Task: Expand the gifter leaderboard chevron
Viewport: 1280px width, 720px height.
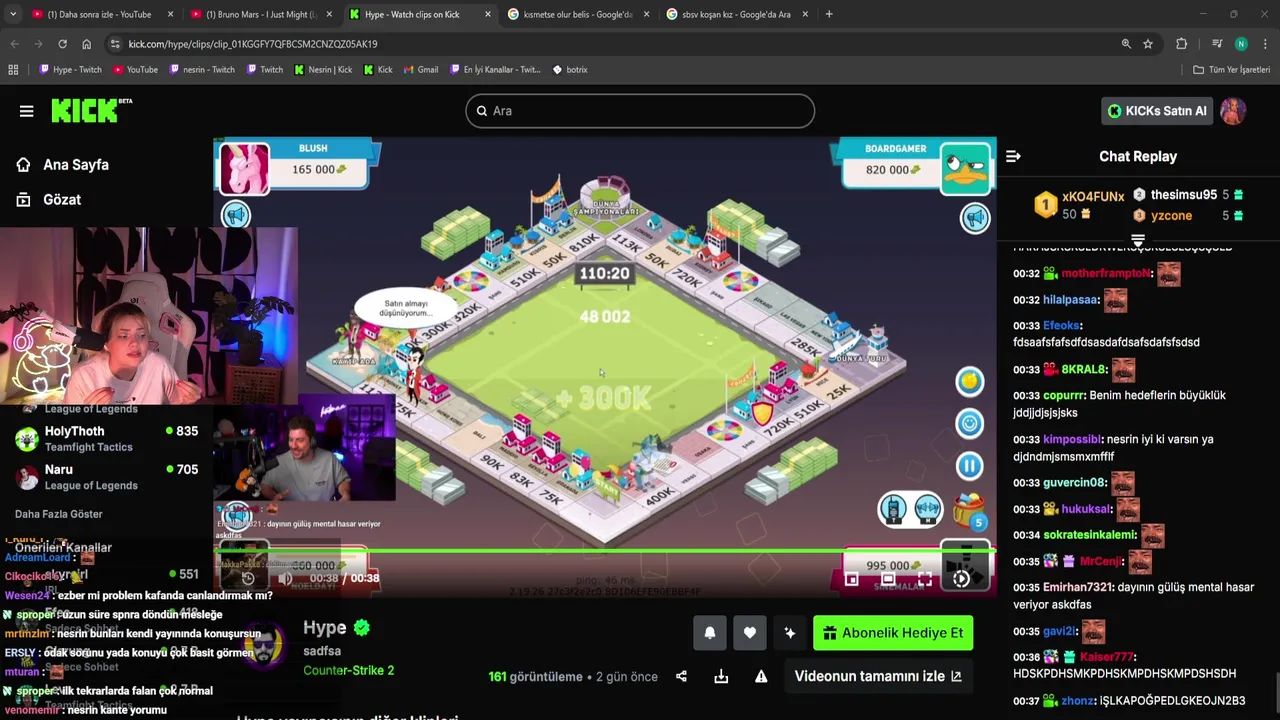Action: [x=1138, y=241]
